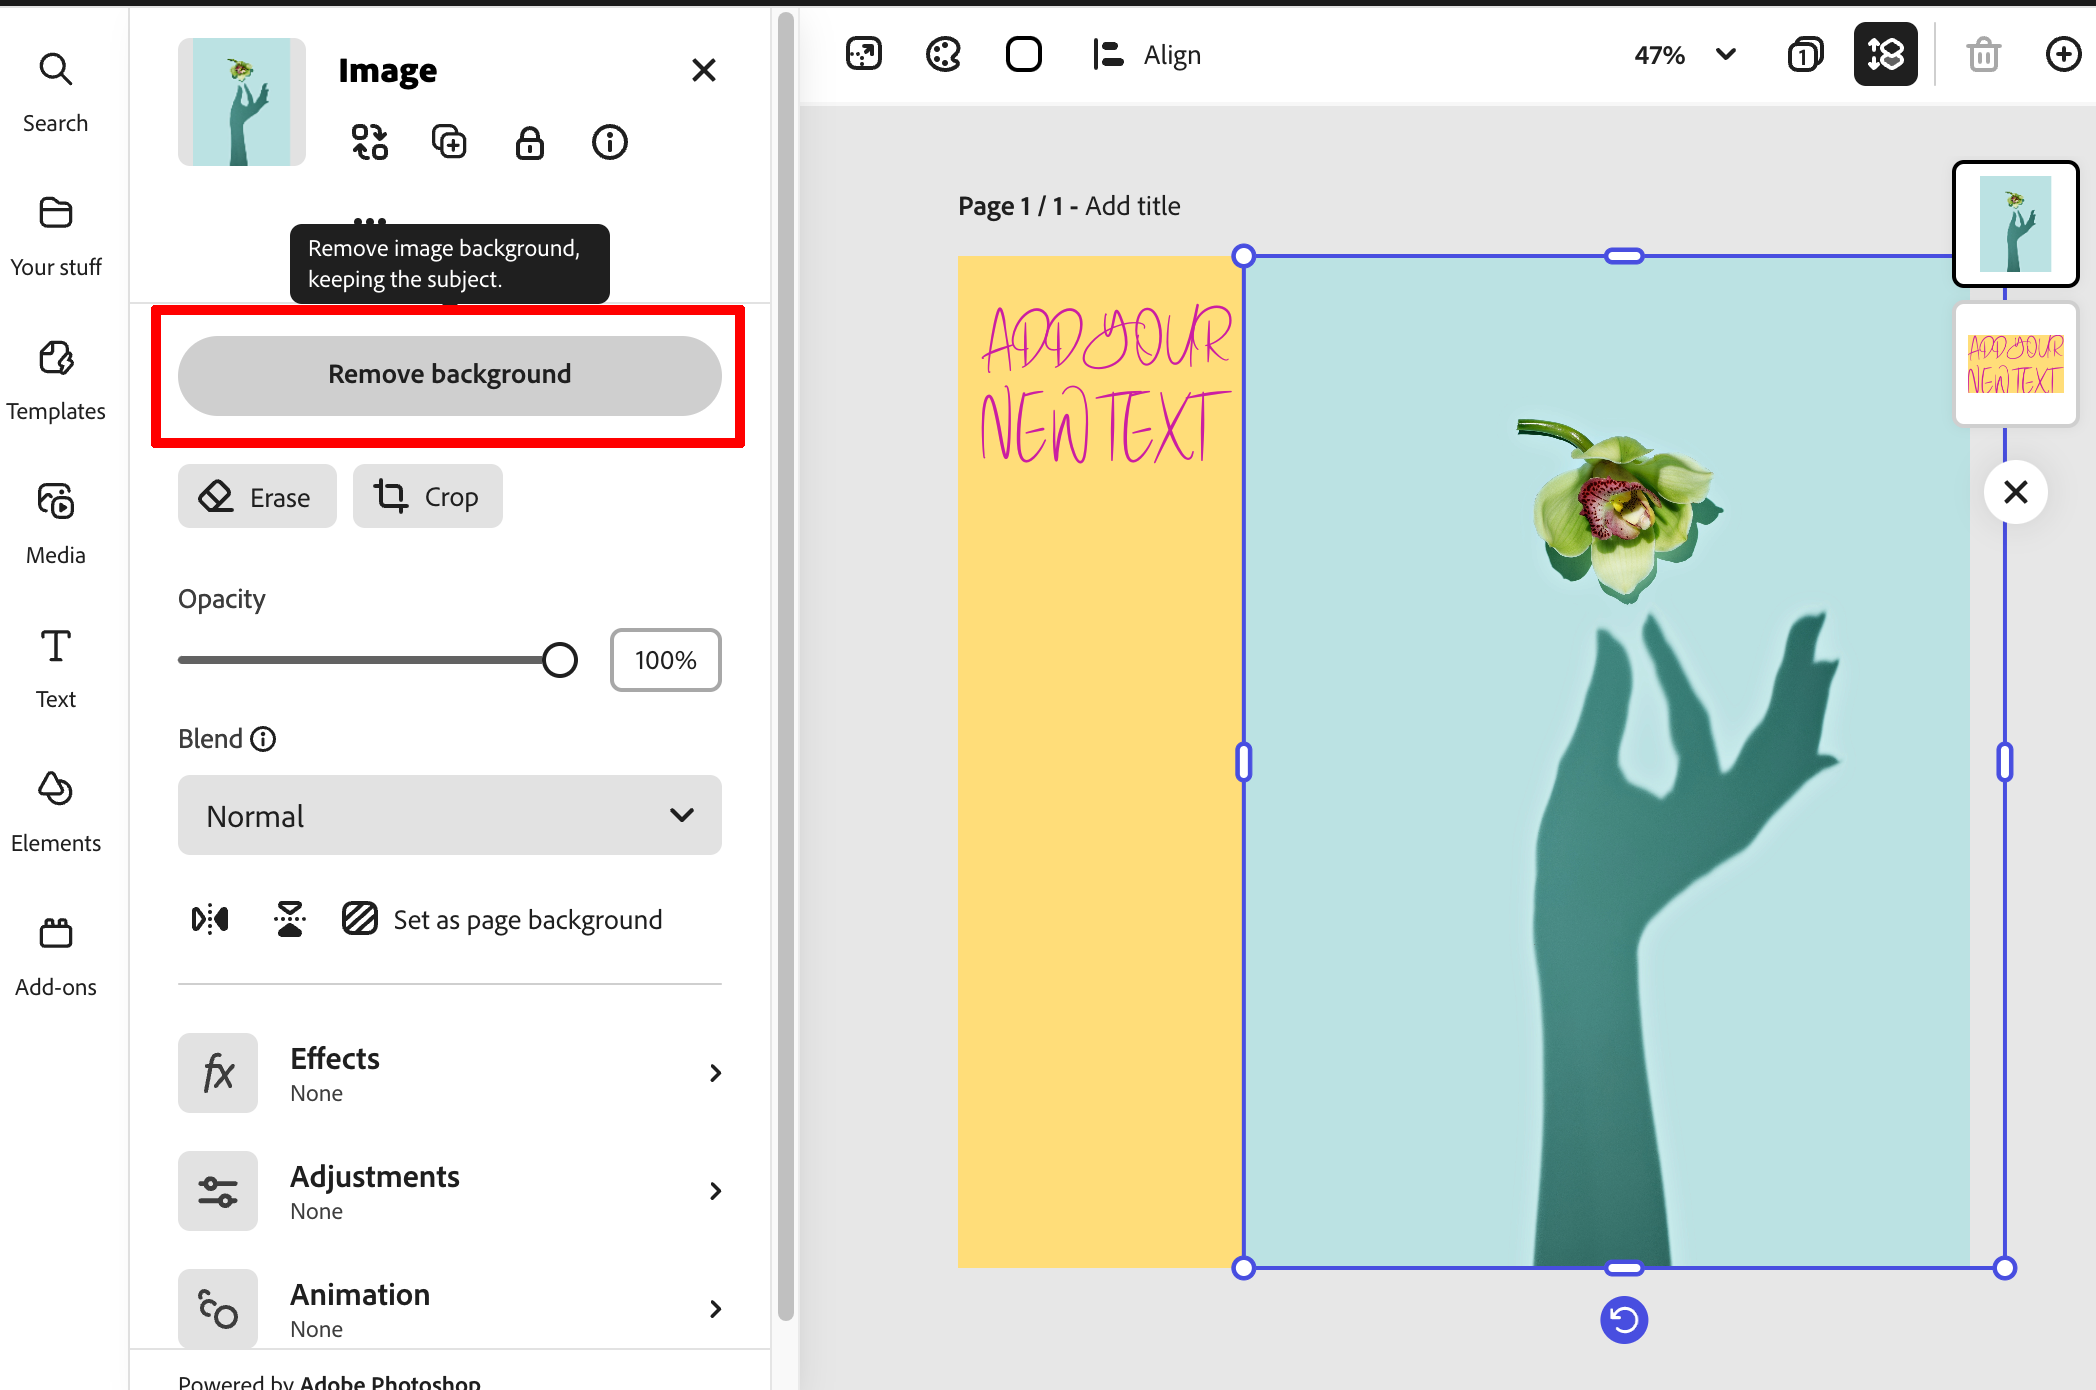This screenshot has width=2096, height=1390.
Task: Click the resize icon in top toolbar
Action: click(x=863, y=55)
